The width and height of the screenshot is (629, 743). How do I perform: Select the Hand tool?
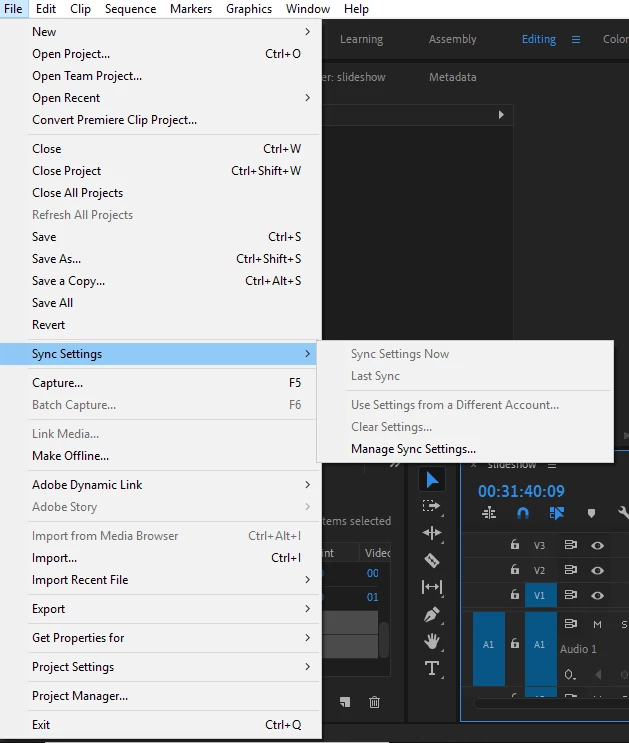click(x=431, y=641)
